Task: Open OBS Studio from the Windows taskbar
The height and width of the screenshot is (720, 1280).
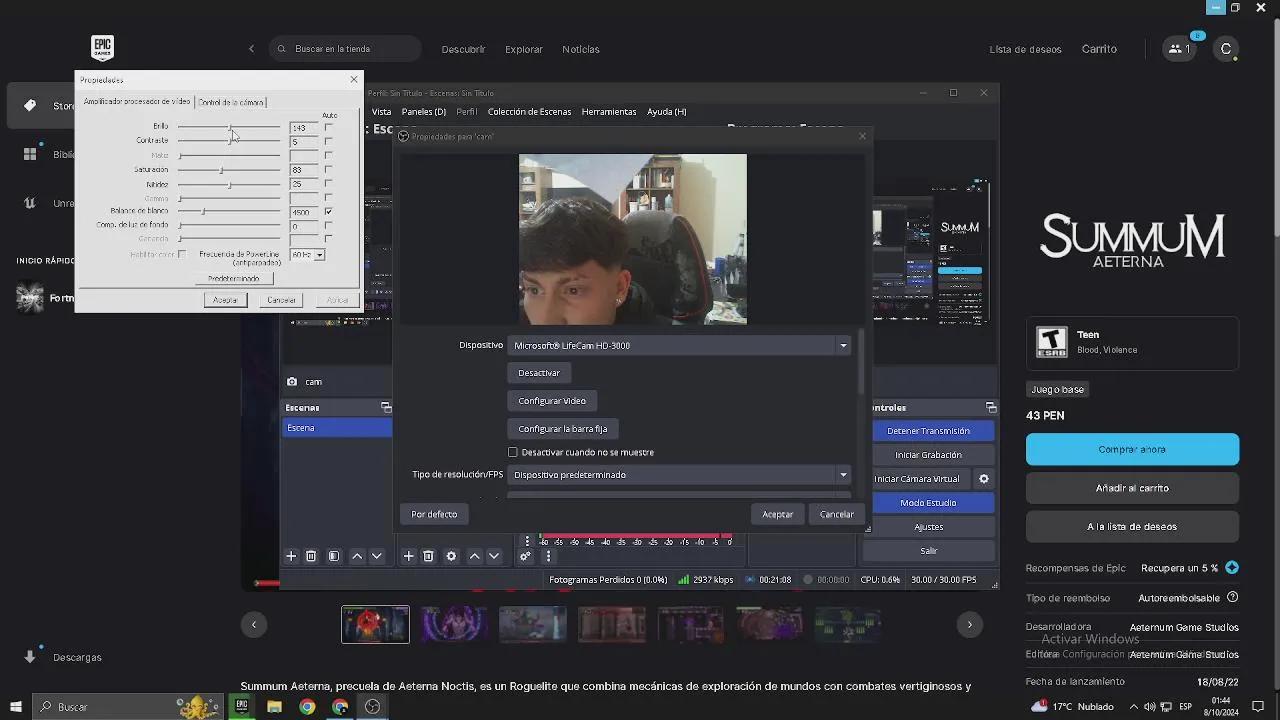Action: click(x=373, y=706)
